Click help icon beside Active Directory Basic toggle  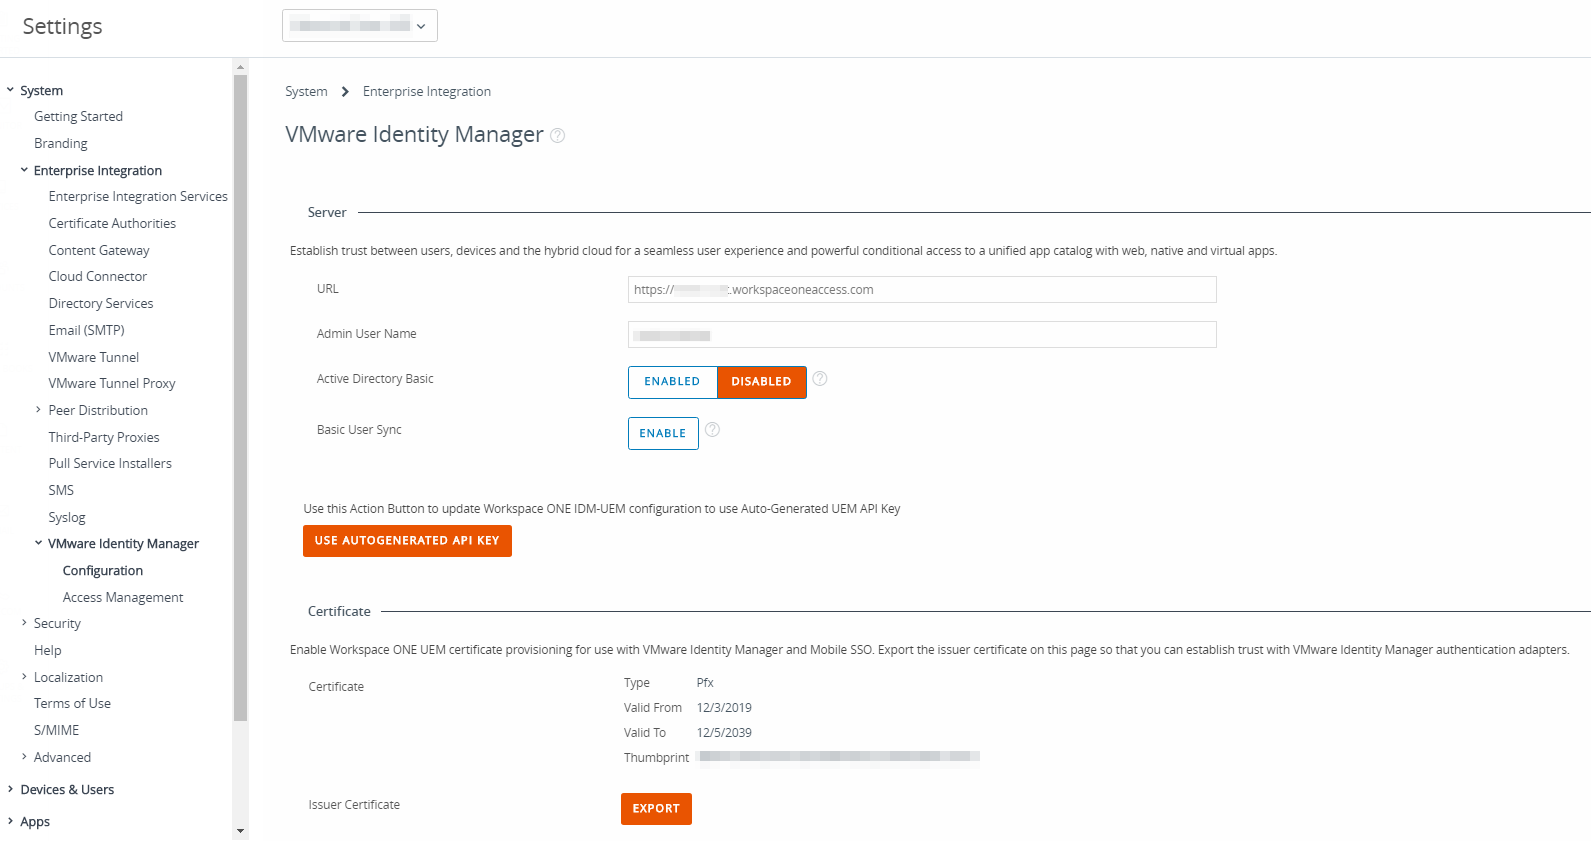click(820, 379)
